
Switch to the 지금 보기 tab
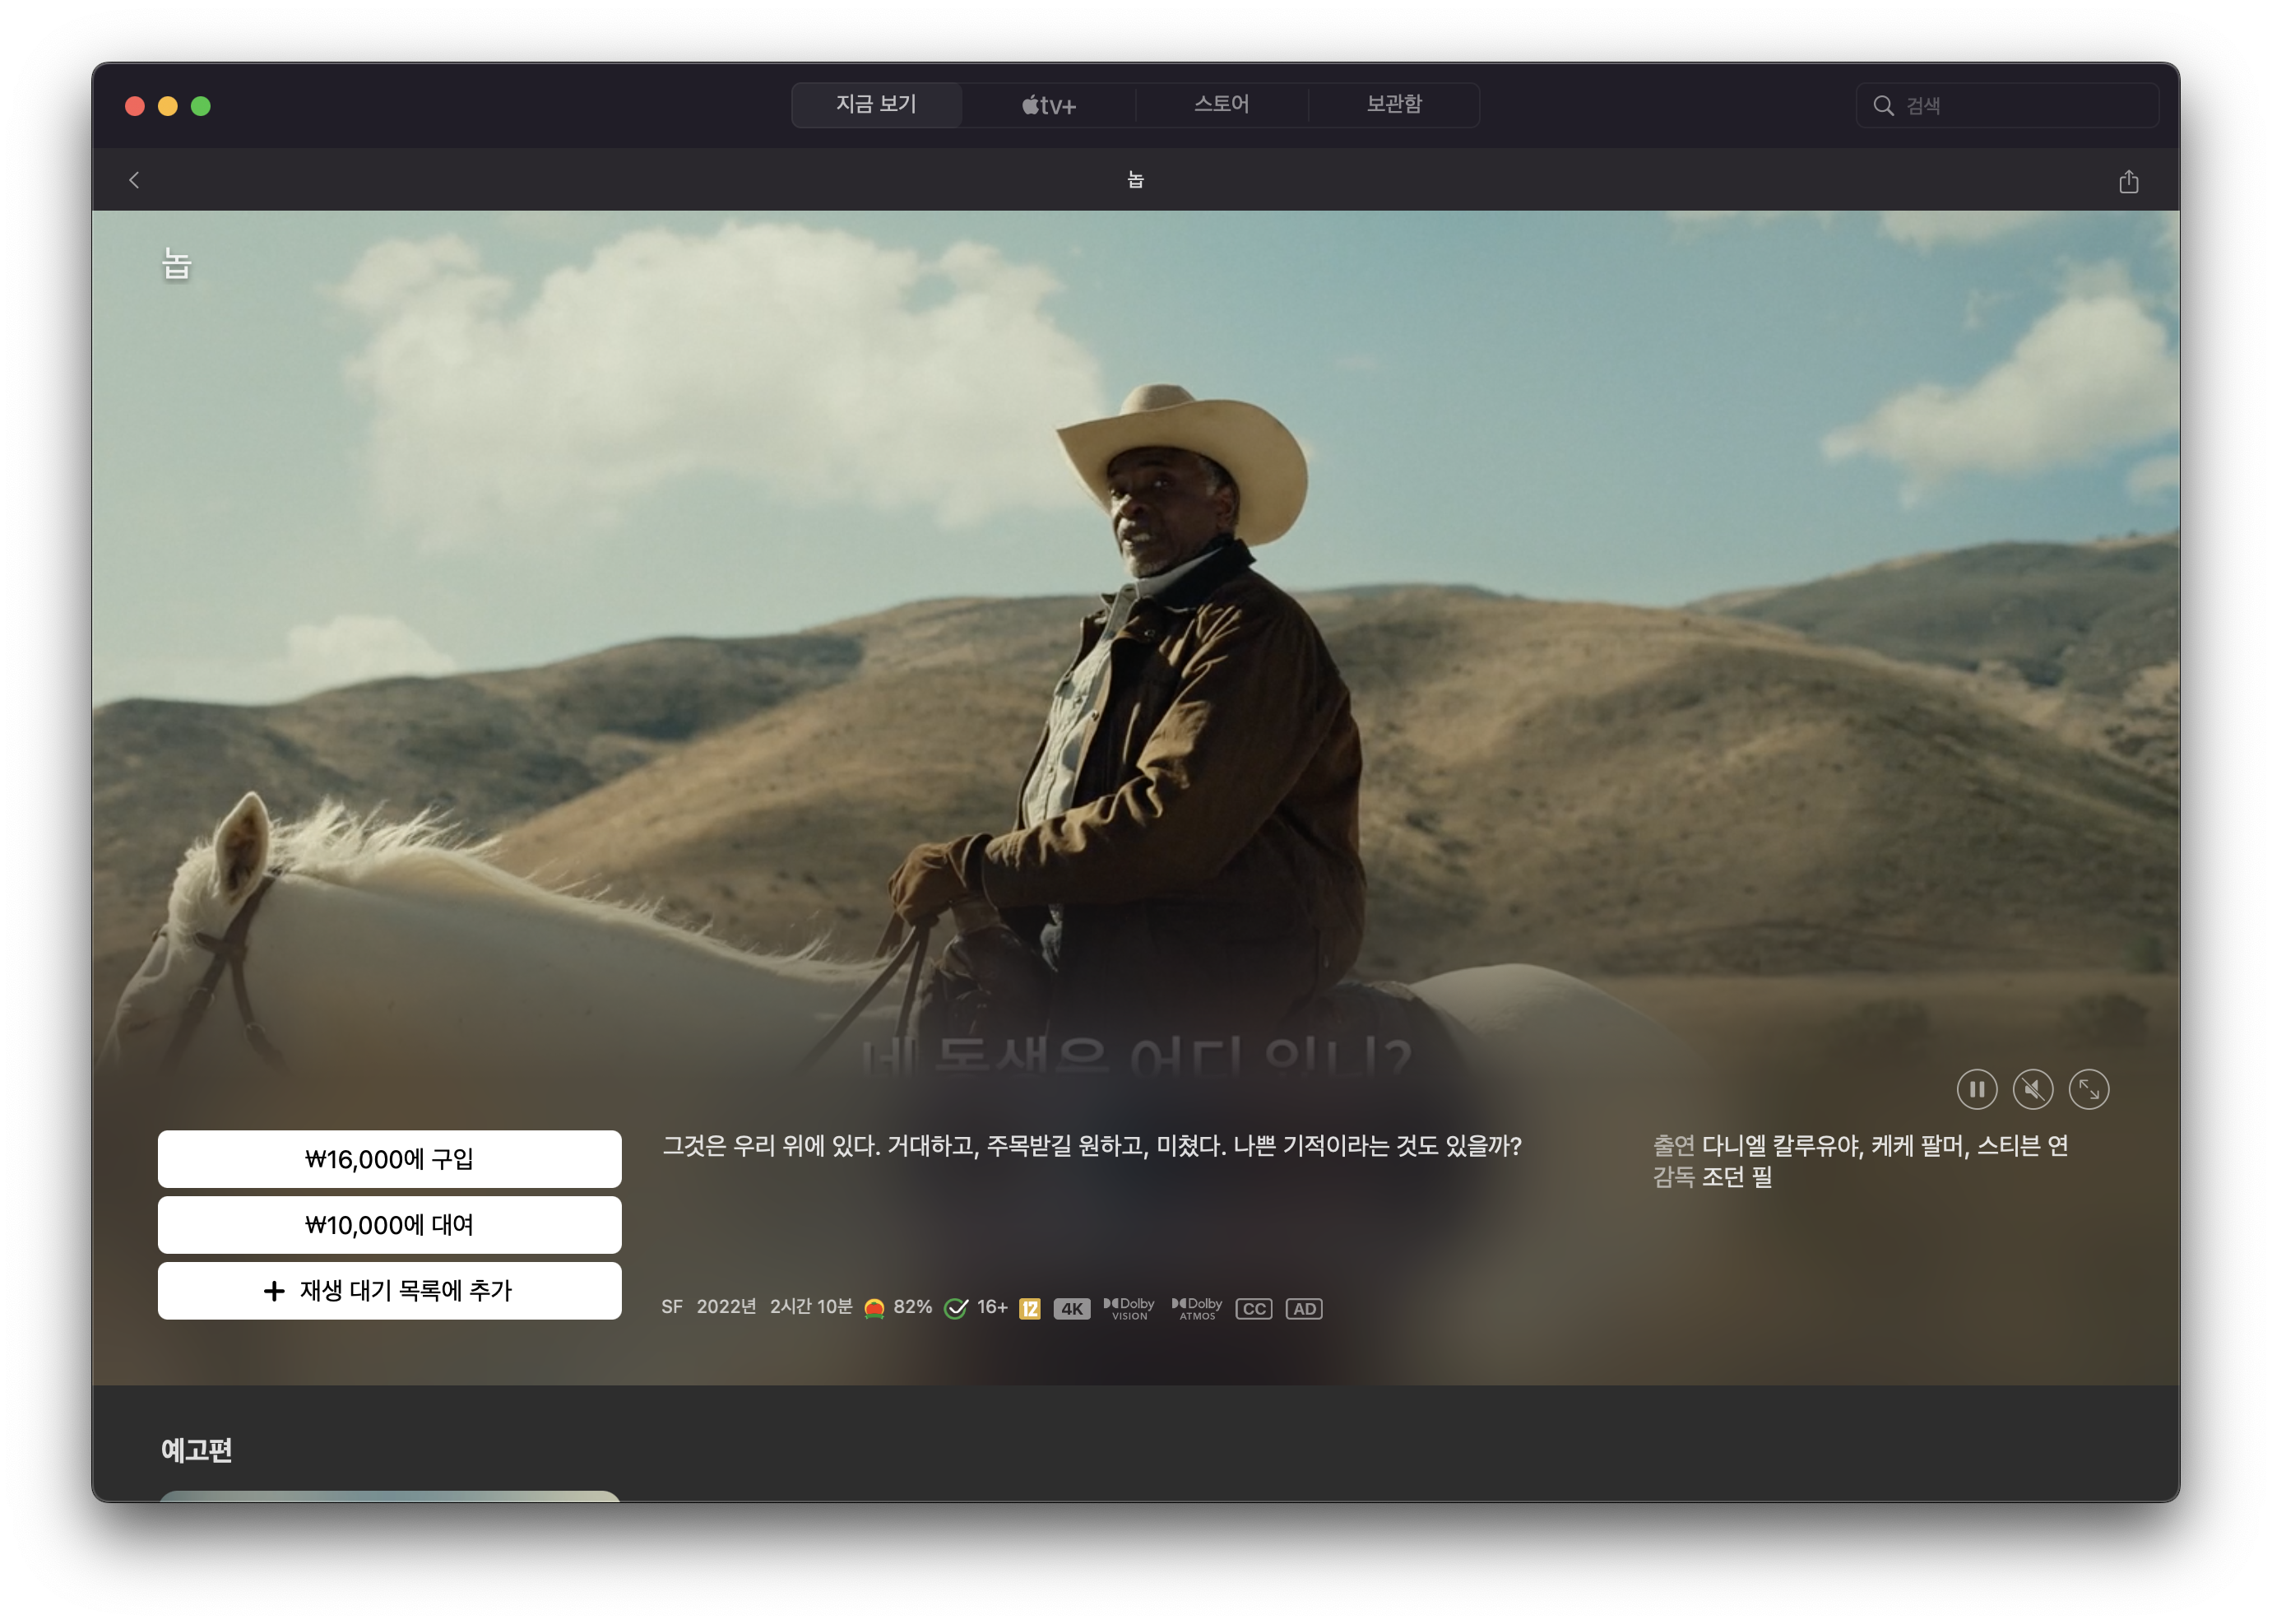point(876,105)
